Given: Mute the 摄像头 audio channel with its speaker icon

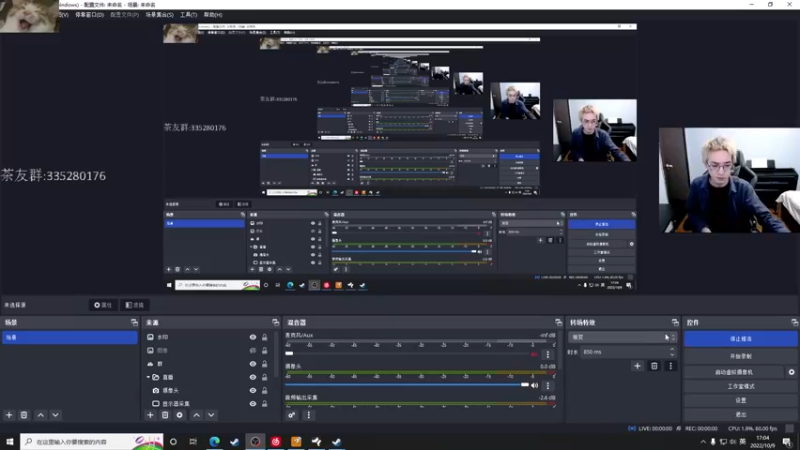Looking at the screenshot, I should [534, 385].
